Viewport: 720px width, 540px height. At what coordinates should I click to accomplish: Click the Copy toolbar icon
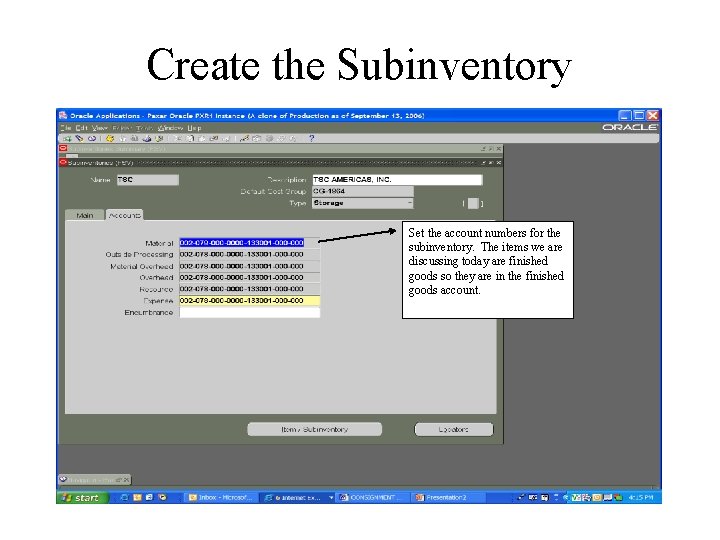(x=190, y=138)
